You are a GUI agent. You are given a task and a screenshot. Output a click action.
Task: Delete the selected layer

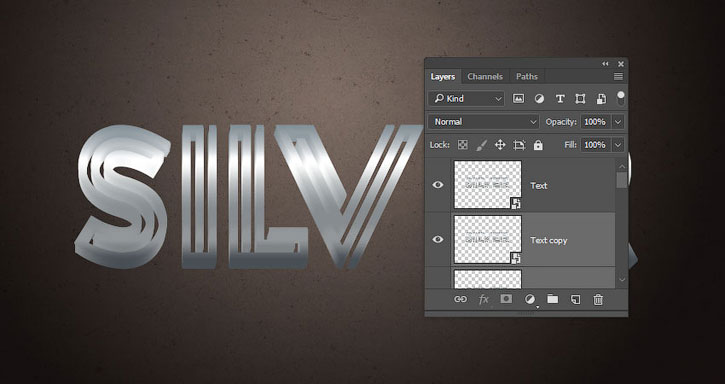(x=598, y=299)
